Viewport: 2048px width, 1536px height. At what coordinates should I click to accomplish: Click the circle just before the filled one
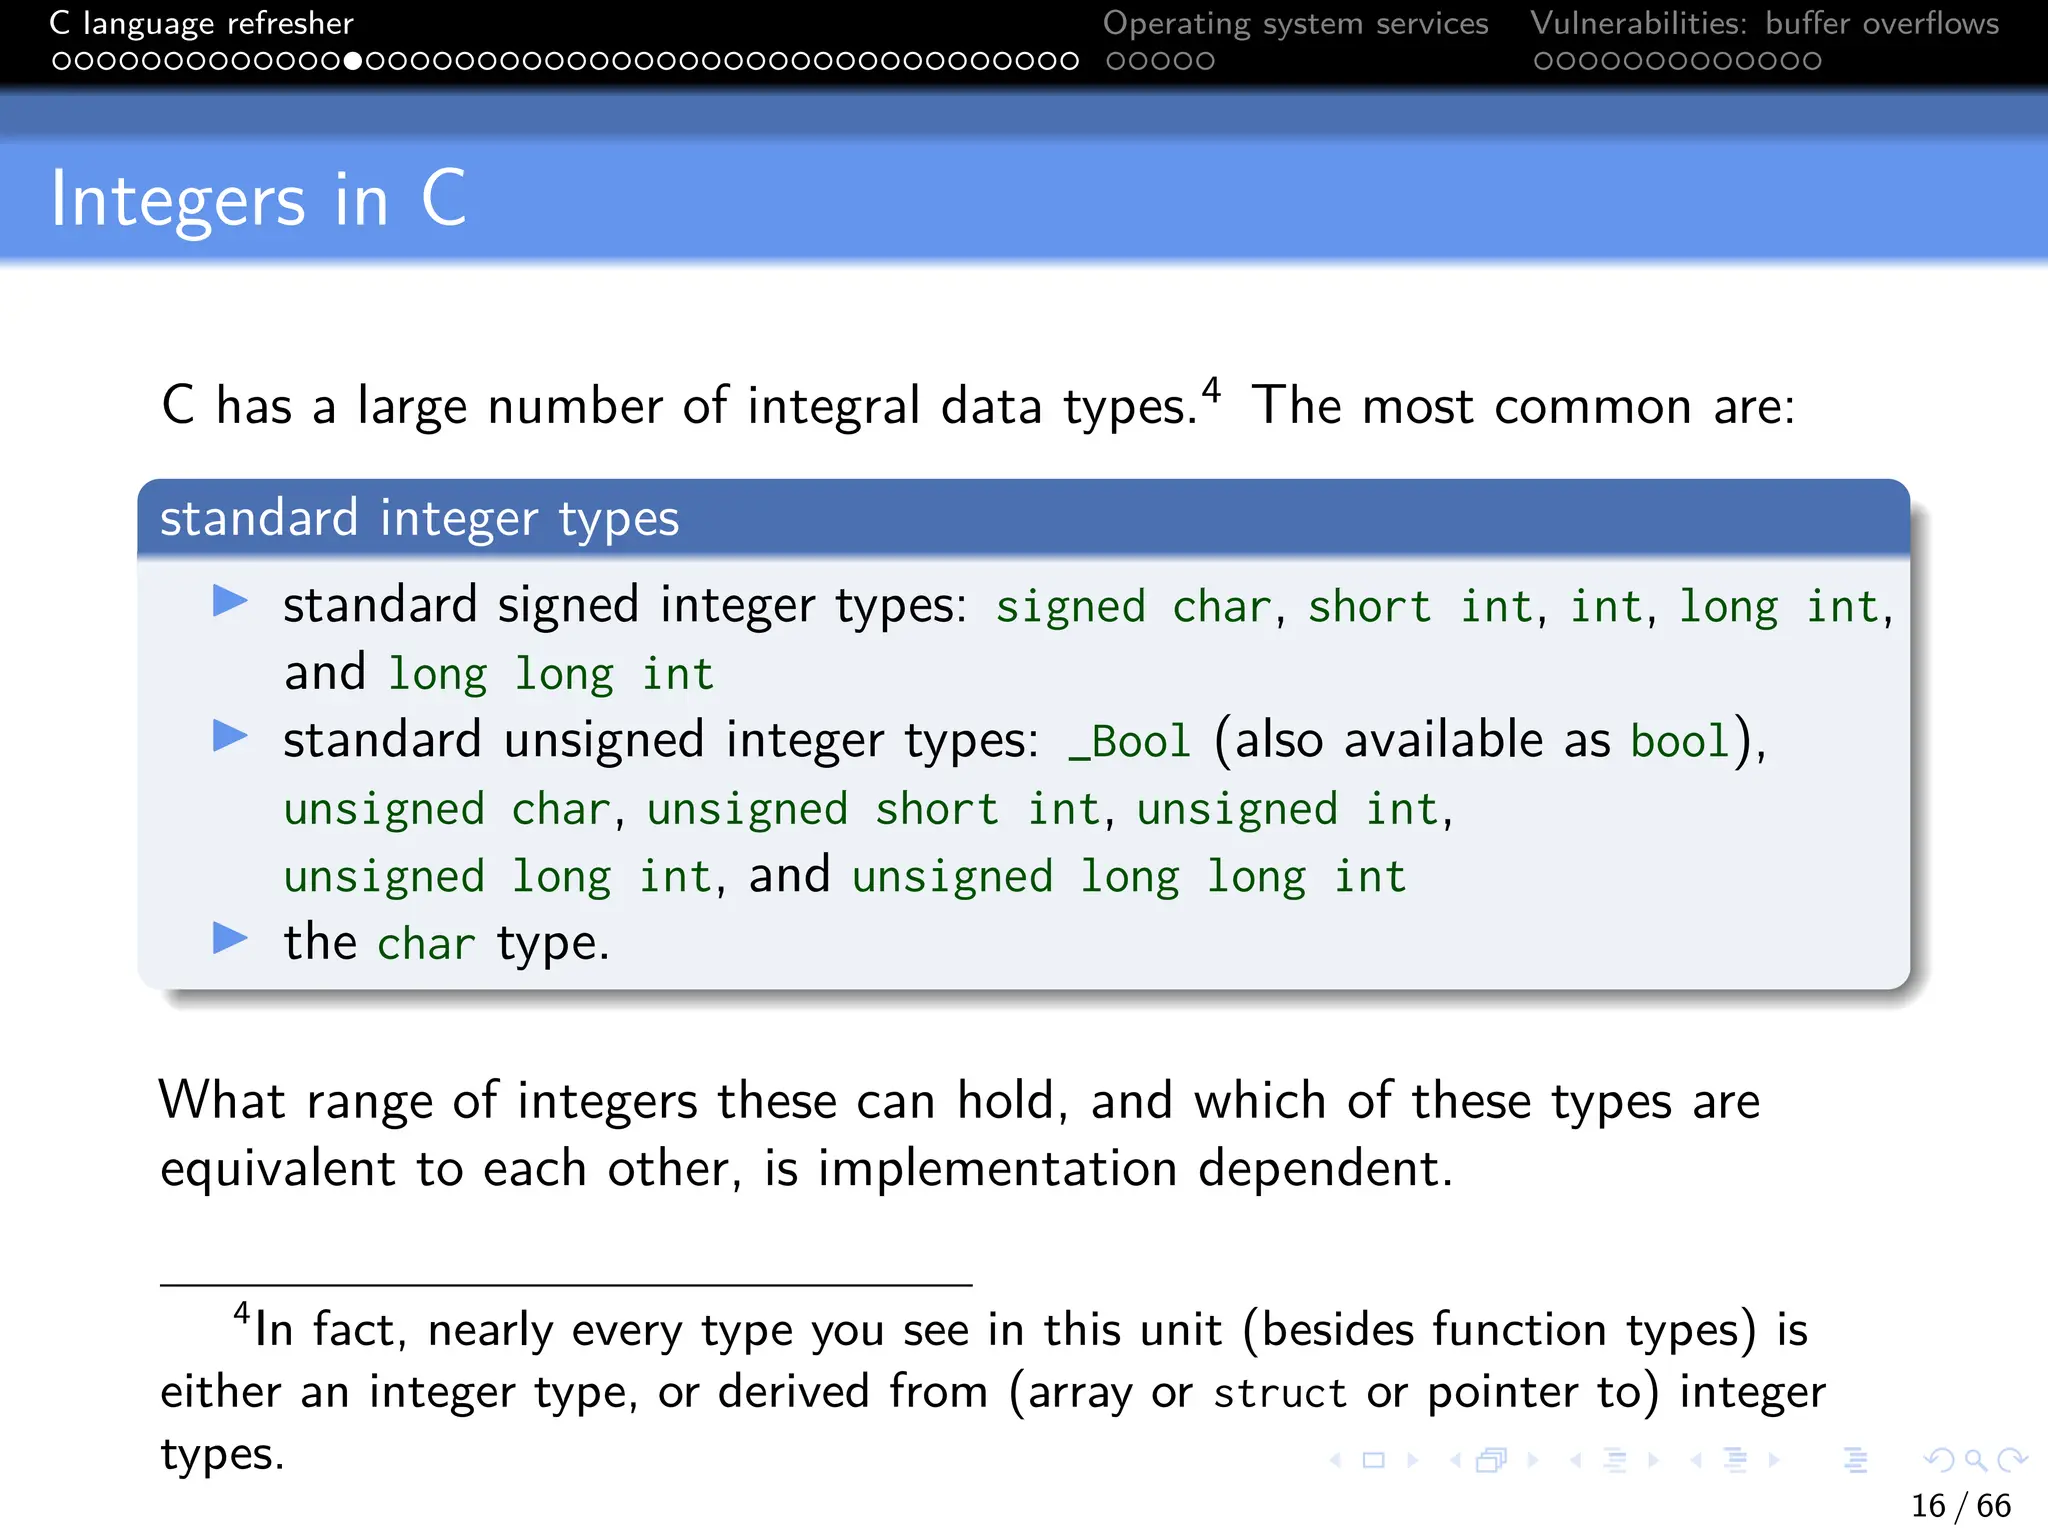coord(330,61)
